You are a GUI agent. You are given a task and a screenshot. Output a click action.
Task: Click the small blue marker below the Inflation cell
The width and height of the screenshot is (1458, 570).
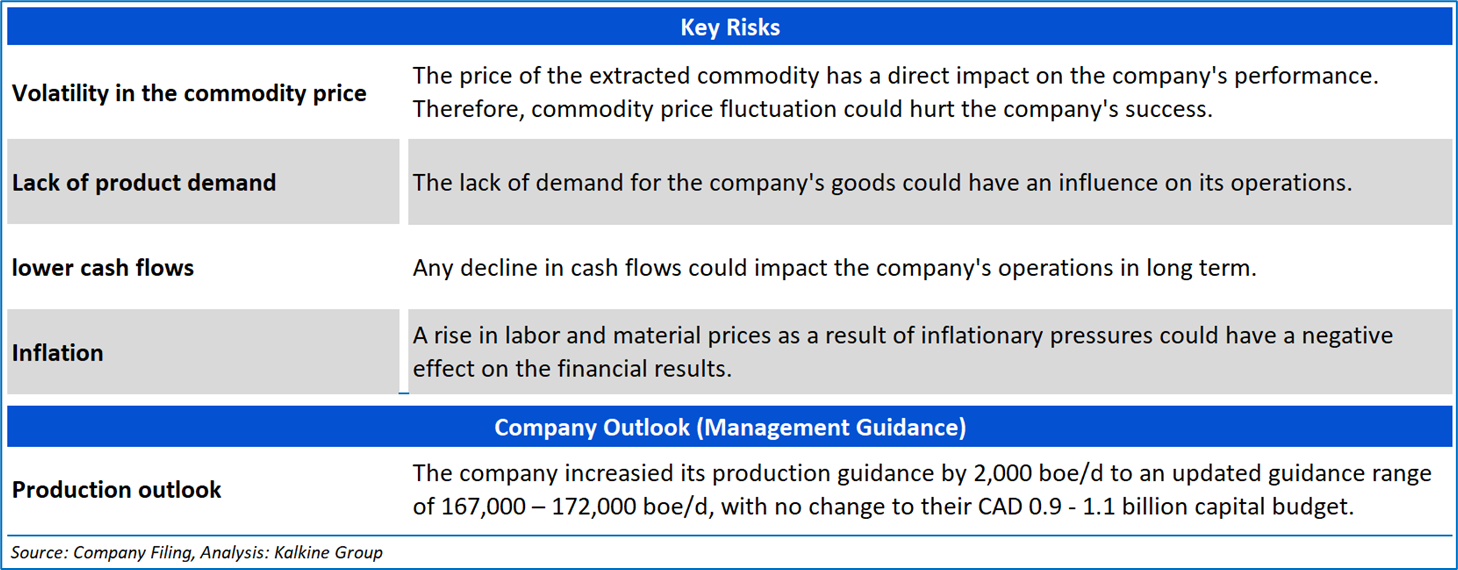tap(403, 393)
